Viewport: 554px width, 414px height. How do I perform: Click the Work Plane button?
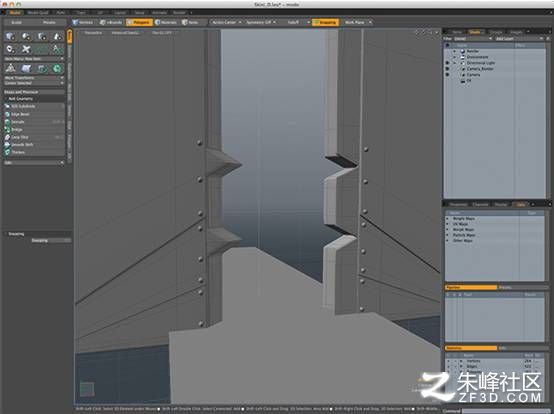point(354,22)
